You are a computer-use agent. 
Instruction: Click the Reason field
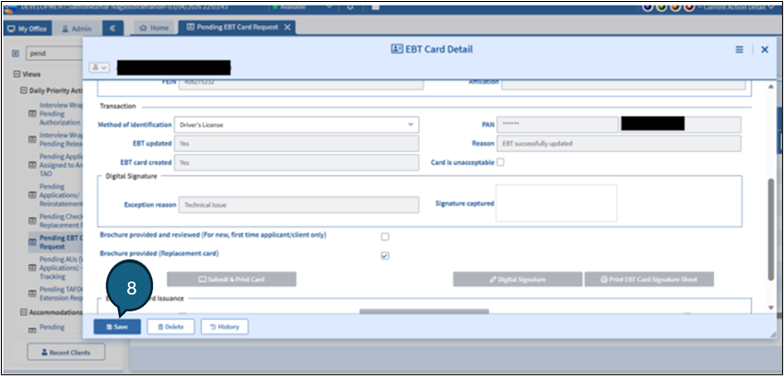(x=619, y=144)
